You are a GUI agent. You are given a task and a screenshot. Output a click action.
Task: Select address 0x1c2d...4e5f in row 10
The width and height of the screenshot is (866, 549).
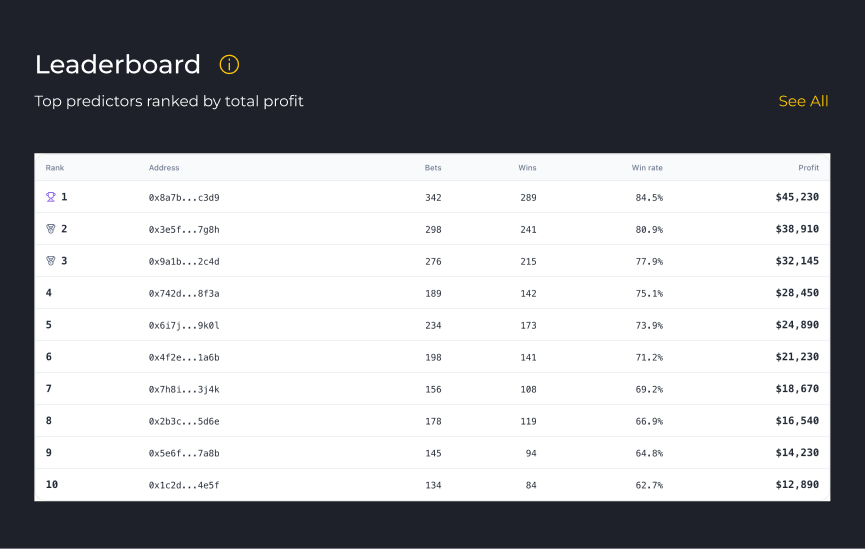click(x=184, y=486)
